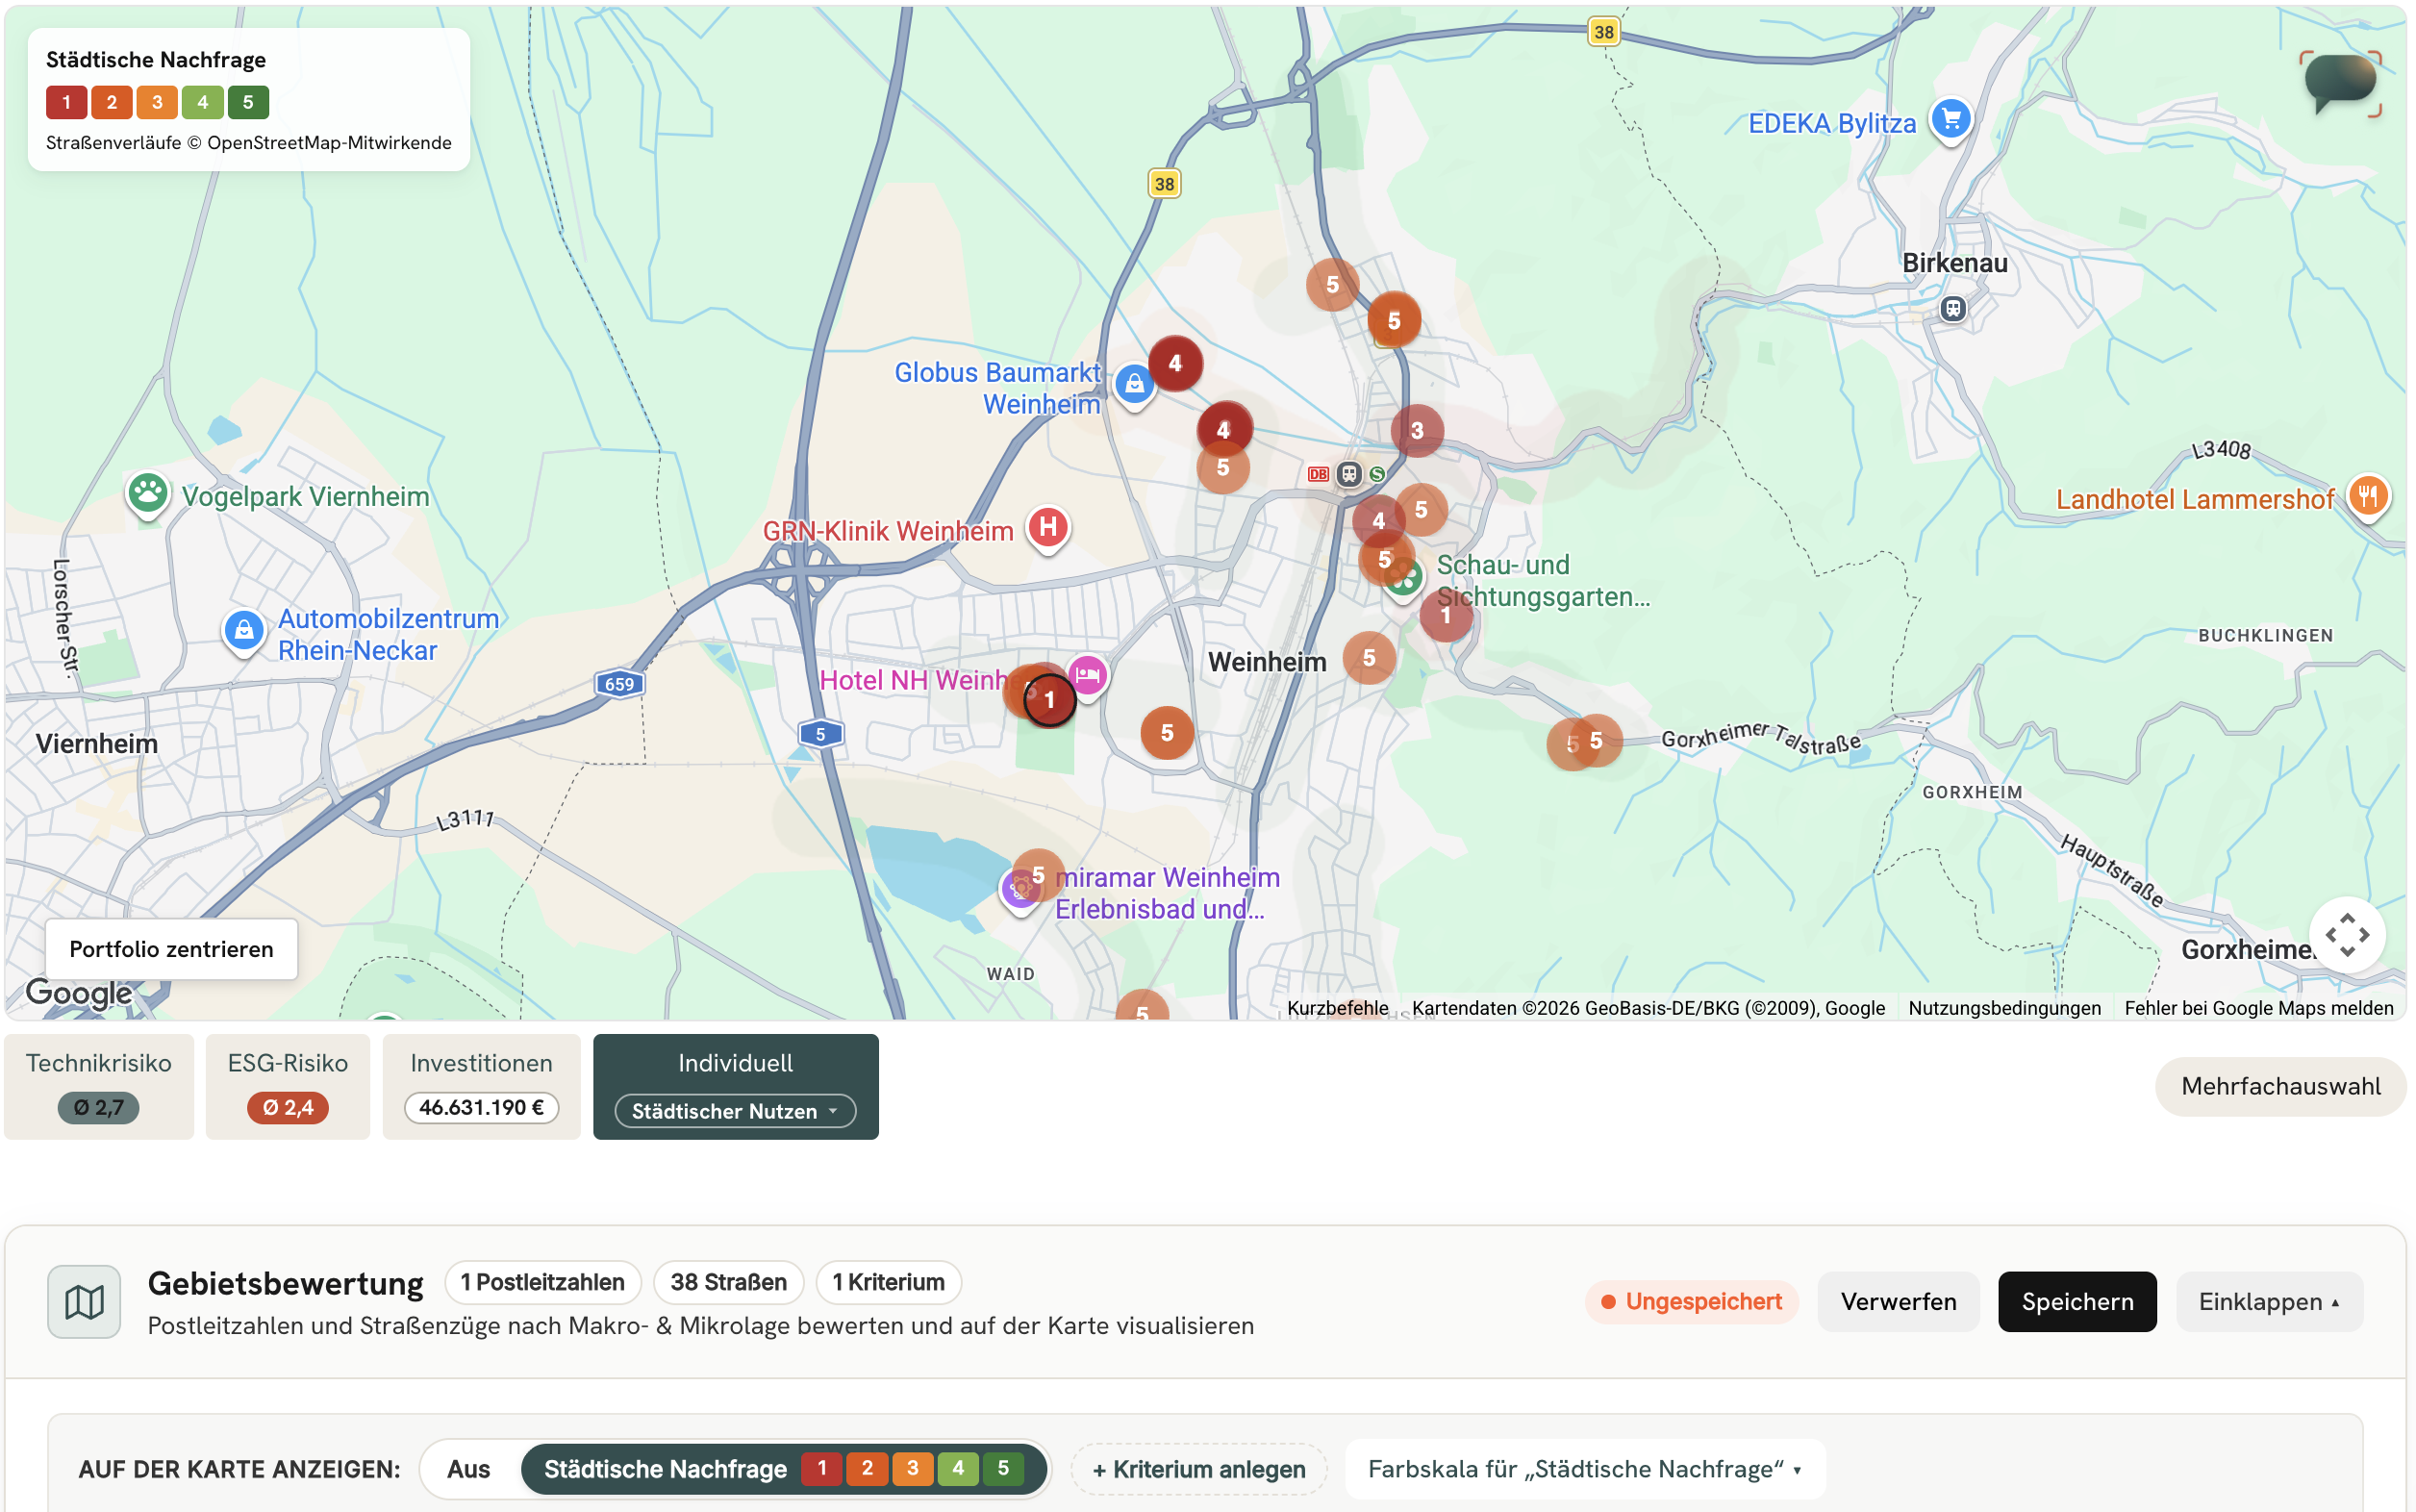Image resolution: width=2416 pixels, height=1512 pixels.
Task: Click red swatch 1 in map legend
Action: click(x=66, y=102)
